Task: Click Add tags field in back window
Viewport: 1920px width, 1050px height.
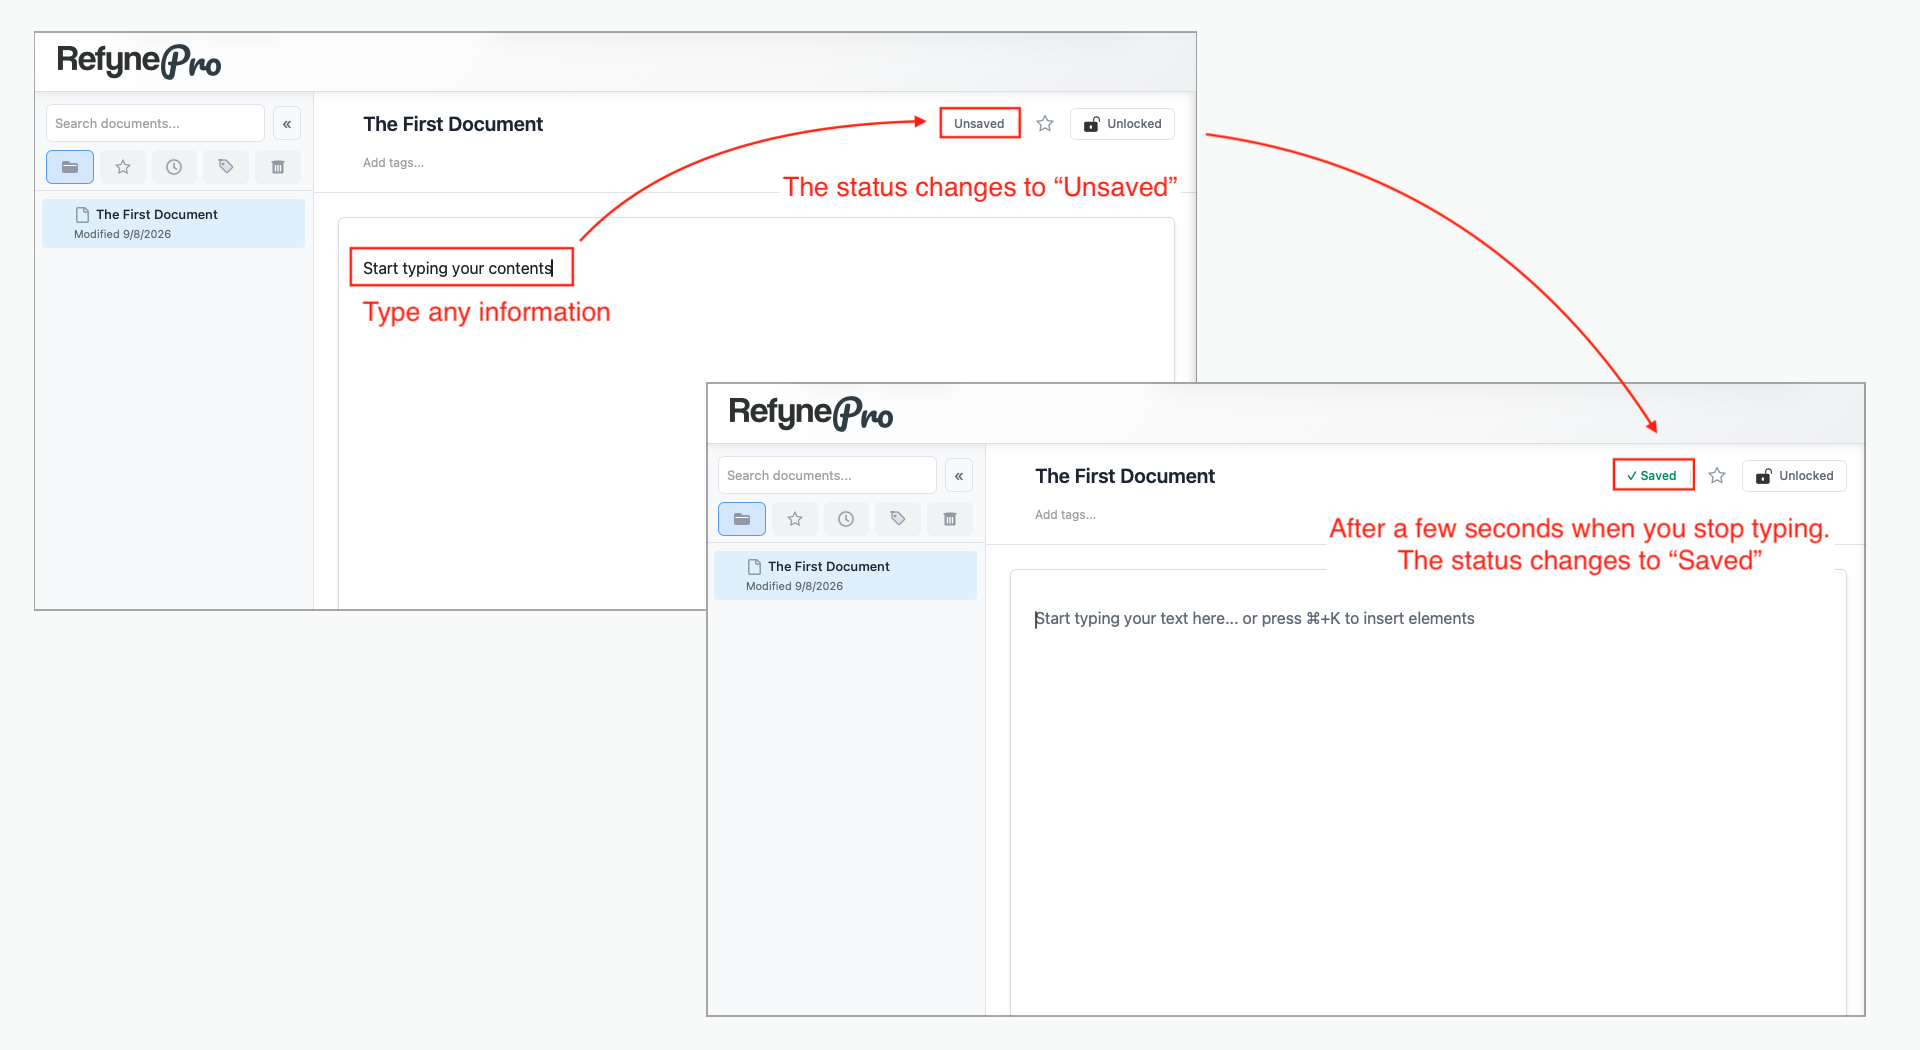Action: [393, 163]
